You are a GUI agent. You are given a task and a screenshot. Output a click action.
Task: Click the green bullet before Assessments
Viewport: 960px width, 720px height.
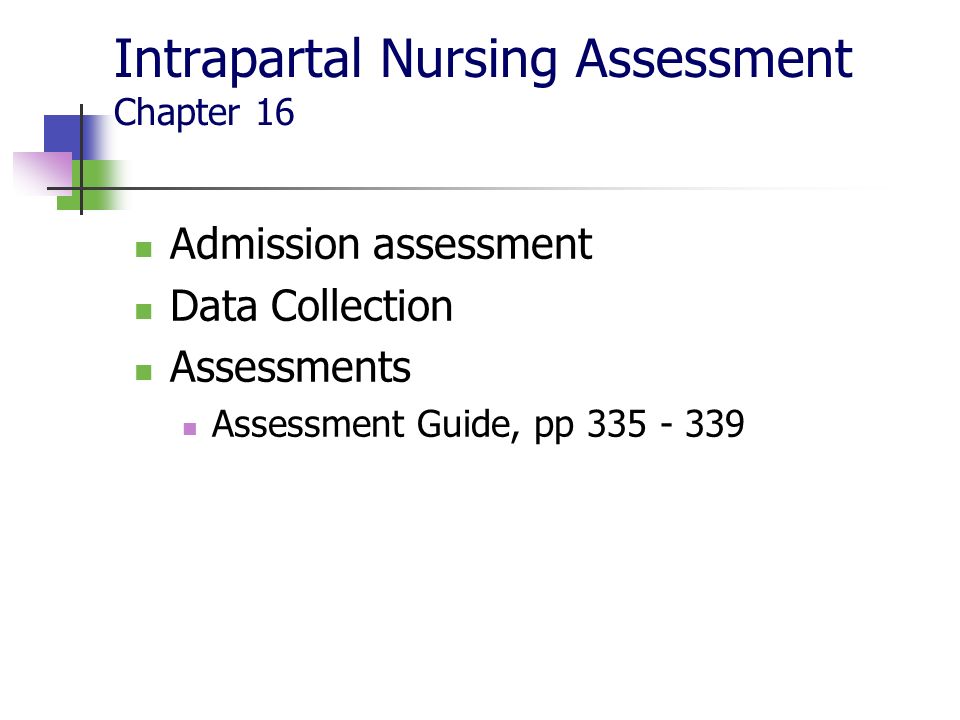[x=143, y=372]
